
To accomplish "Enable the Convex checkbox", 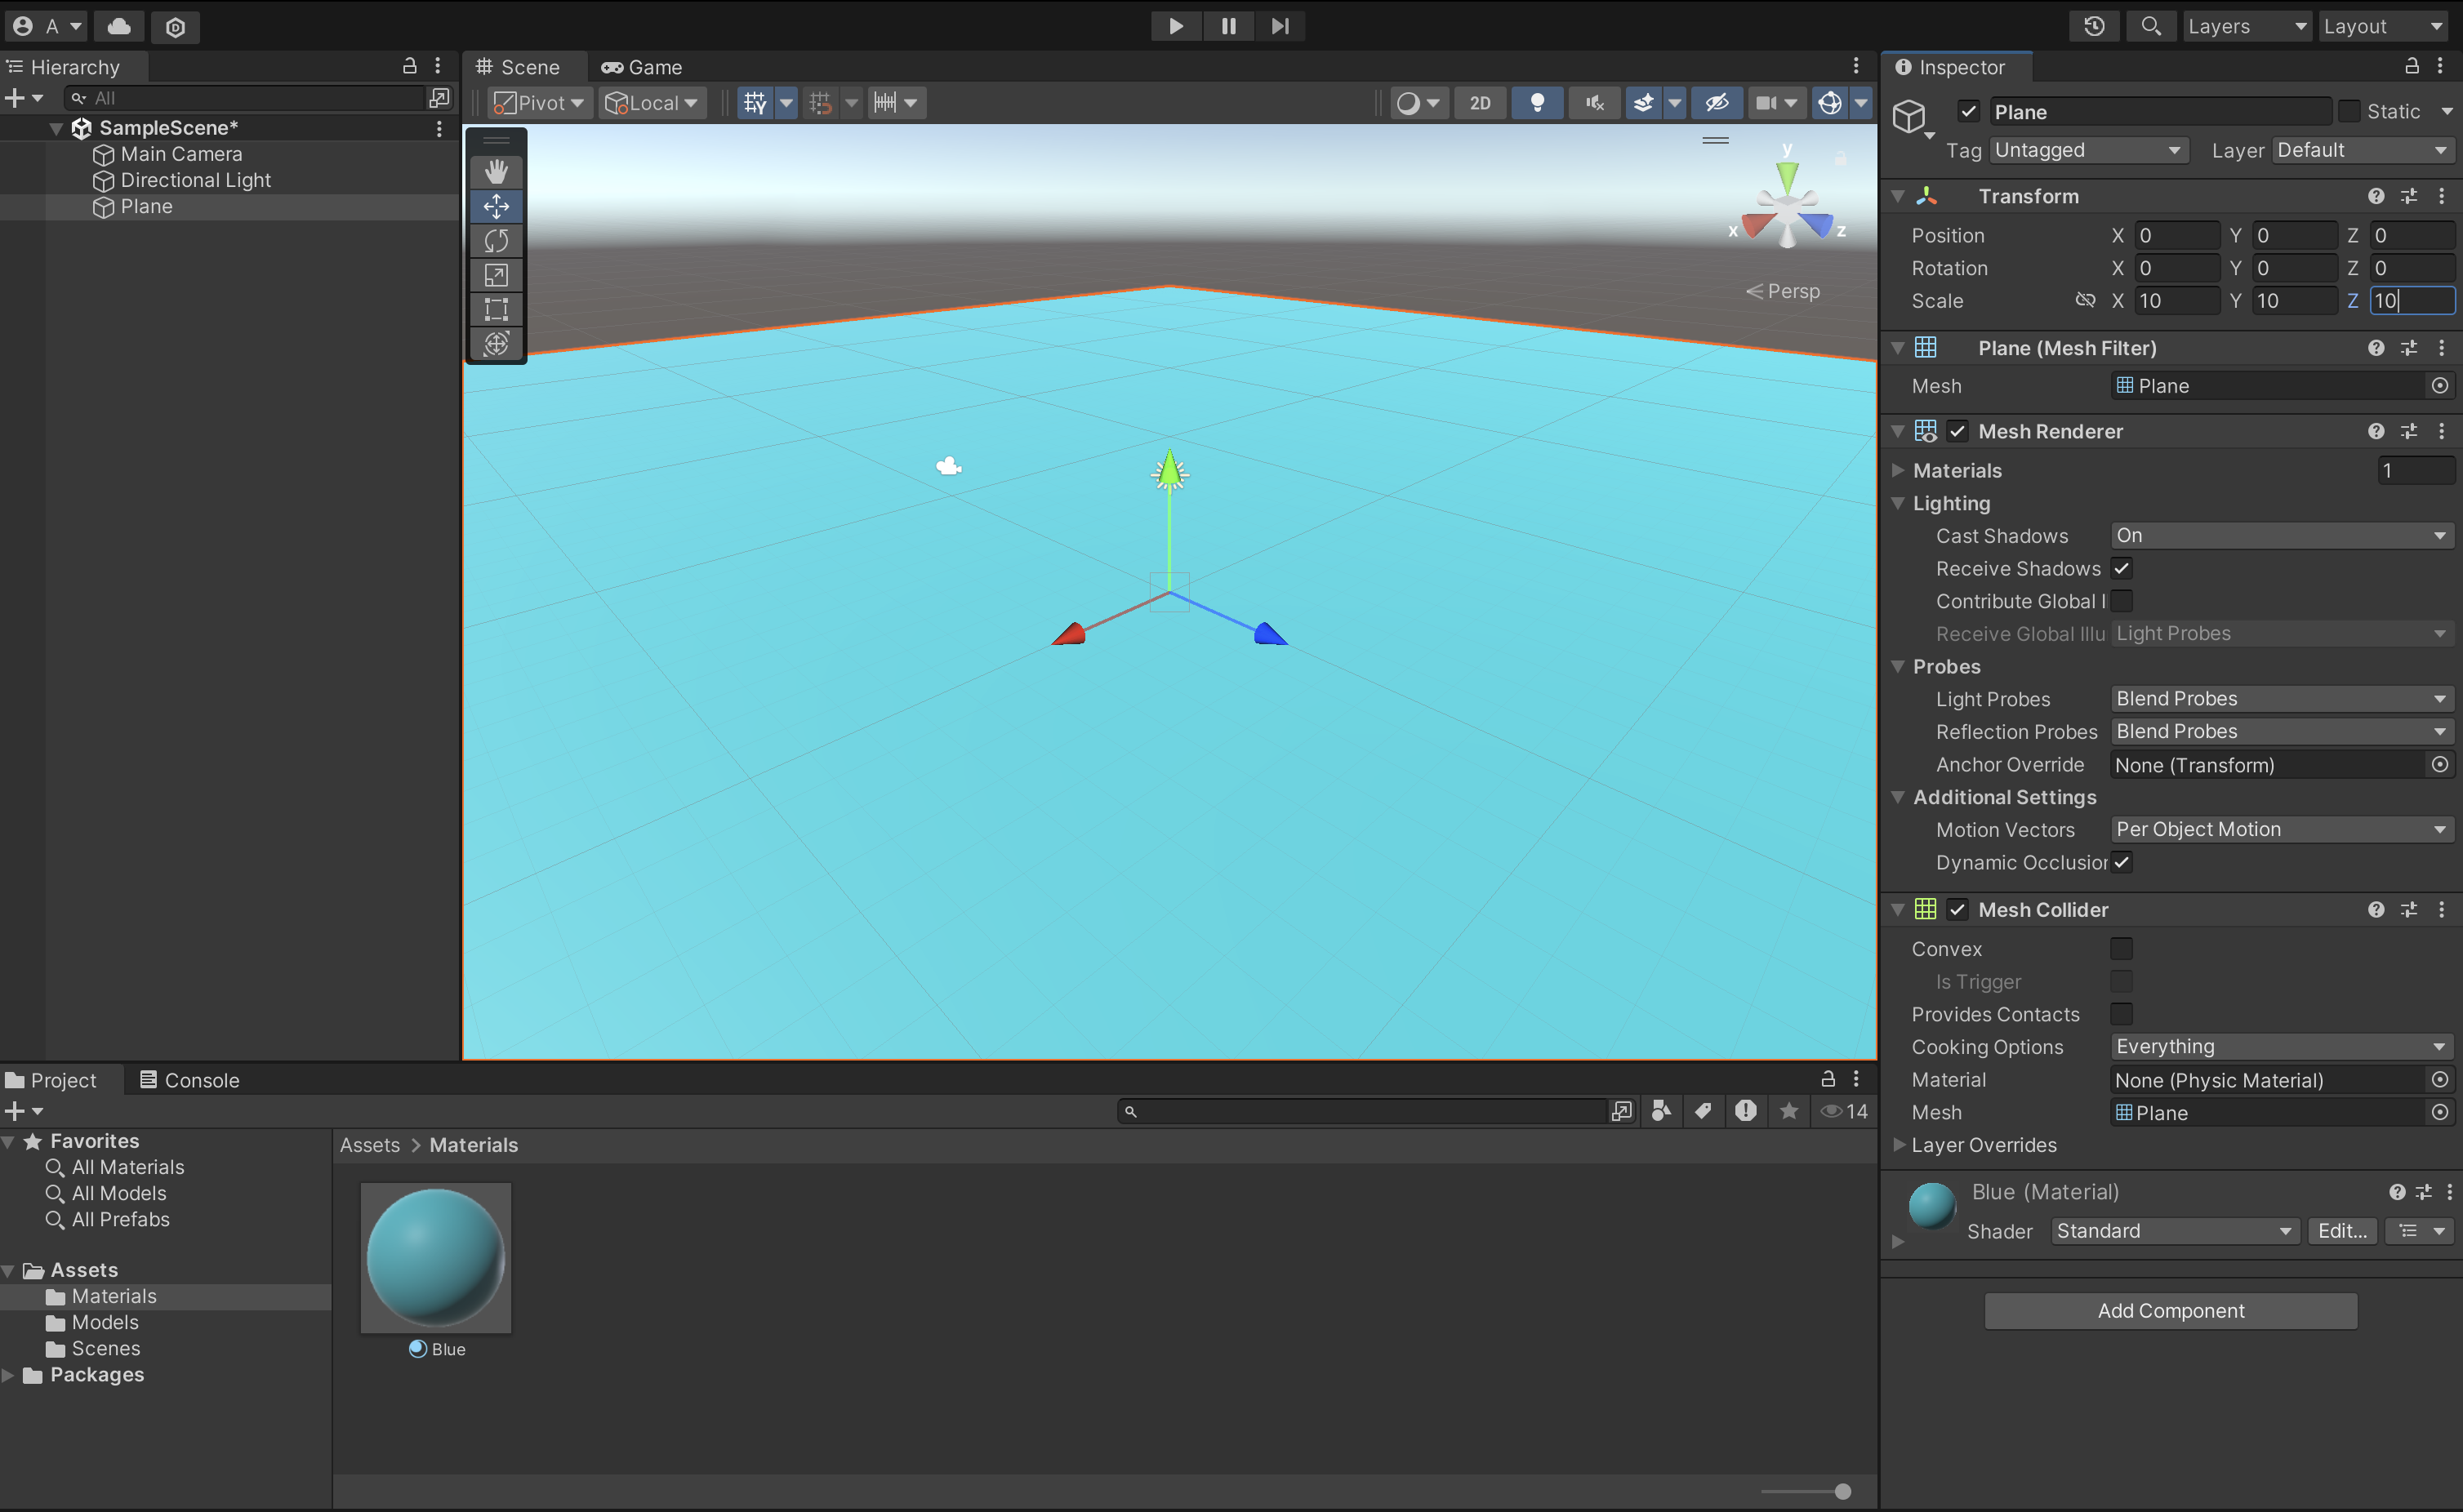I will [2121, 948].
